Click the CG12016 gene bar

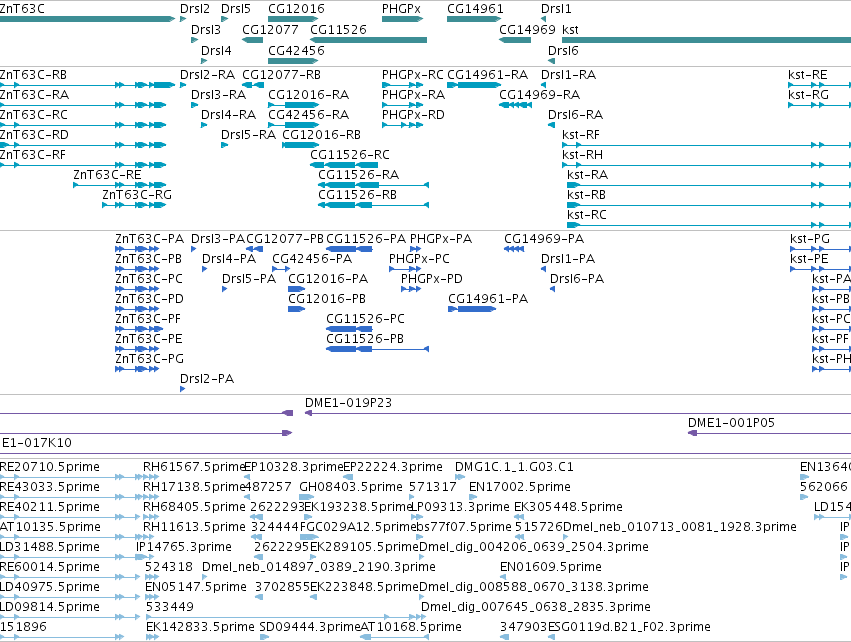[x=293, y=19]
